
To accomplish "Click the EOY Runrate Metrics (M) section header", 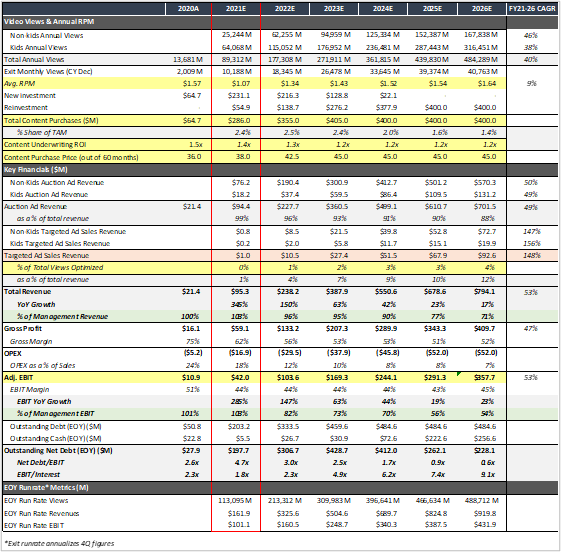I will 46,488.
